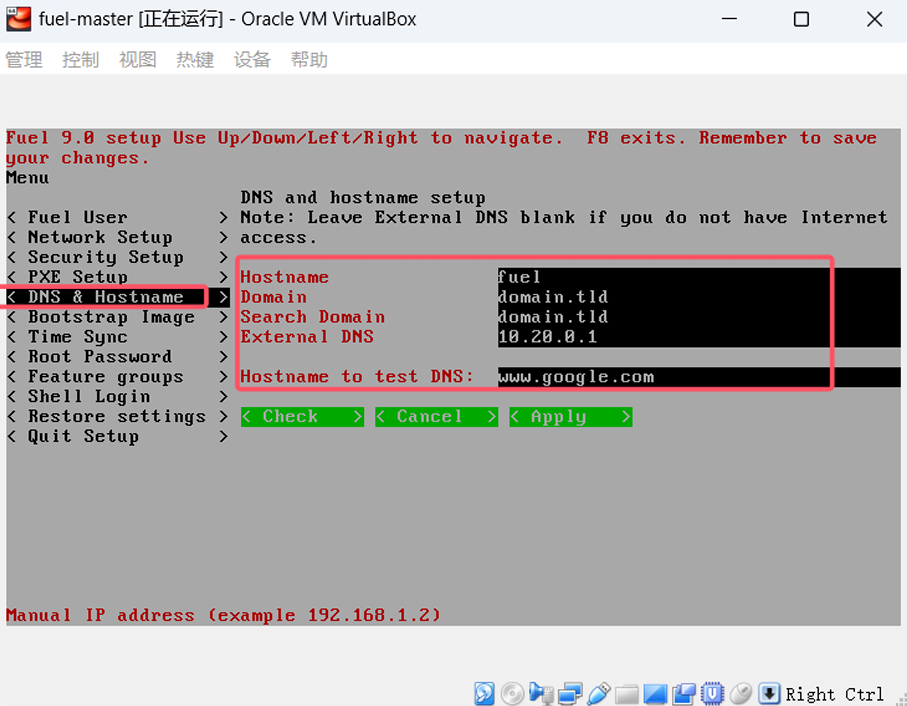Click the Domain field showing domain.tld
The image size is (907, 706).
[699, 297]
